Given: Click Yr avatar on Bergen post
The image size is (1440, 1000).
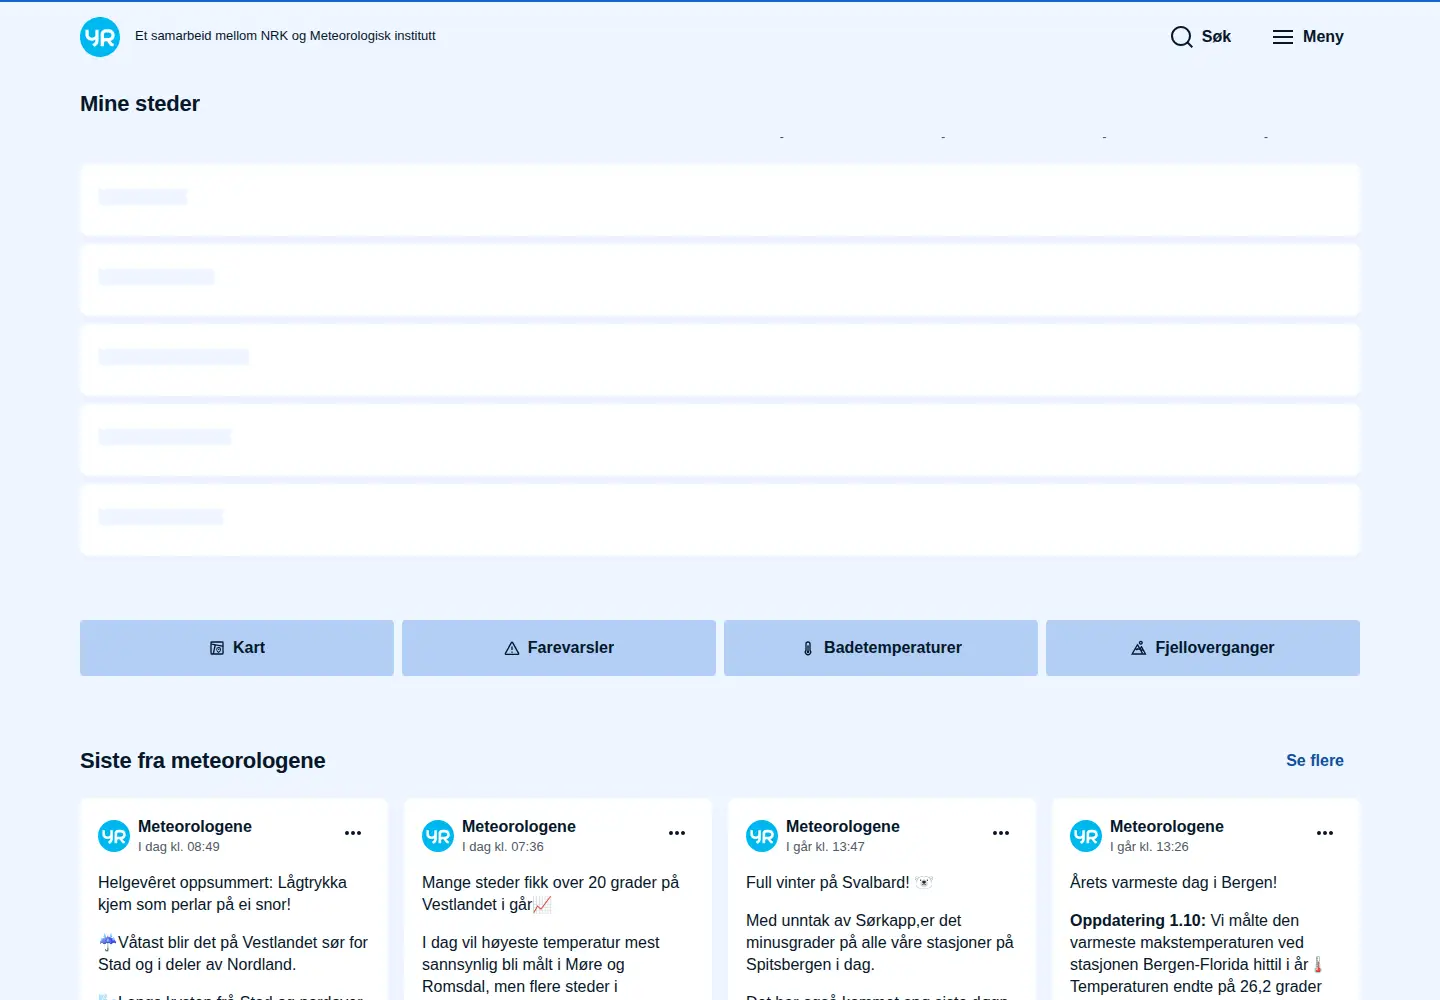Looking at the screenshot, I should pos(1086,836).
